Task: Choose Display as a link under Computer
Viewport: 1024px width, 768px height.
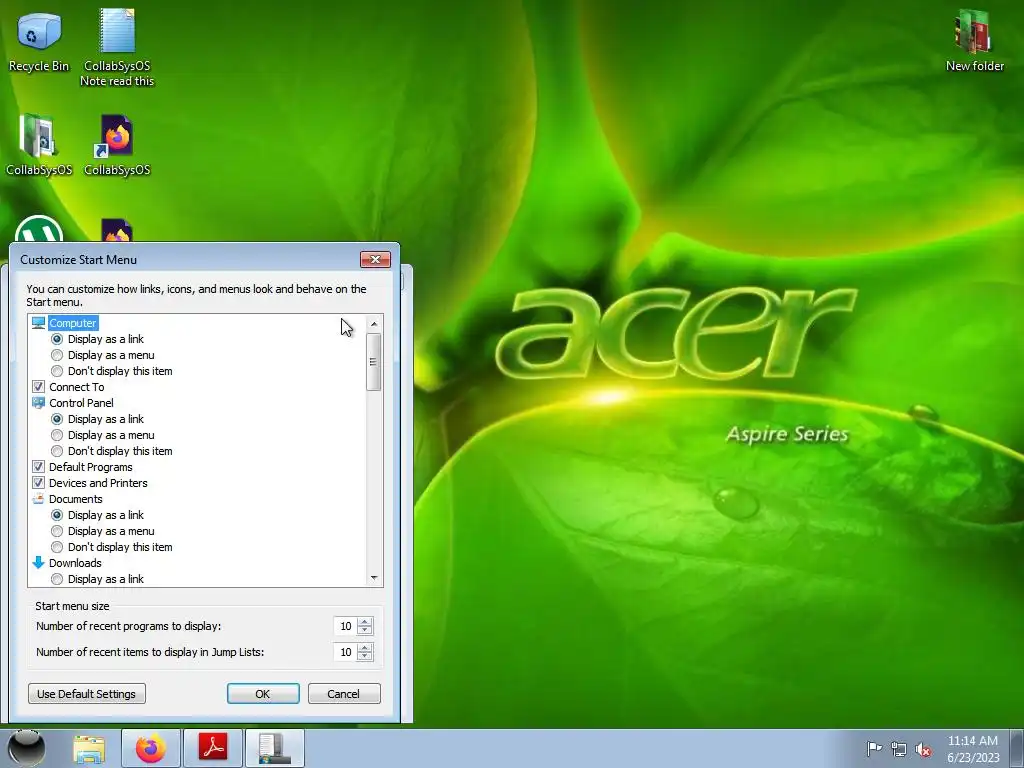Action: pos(57,339)
